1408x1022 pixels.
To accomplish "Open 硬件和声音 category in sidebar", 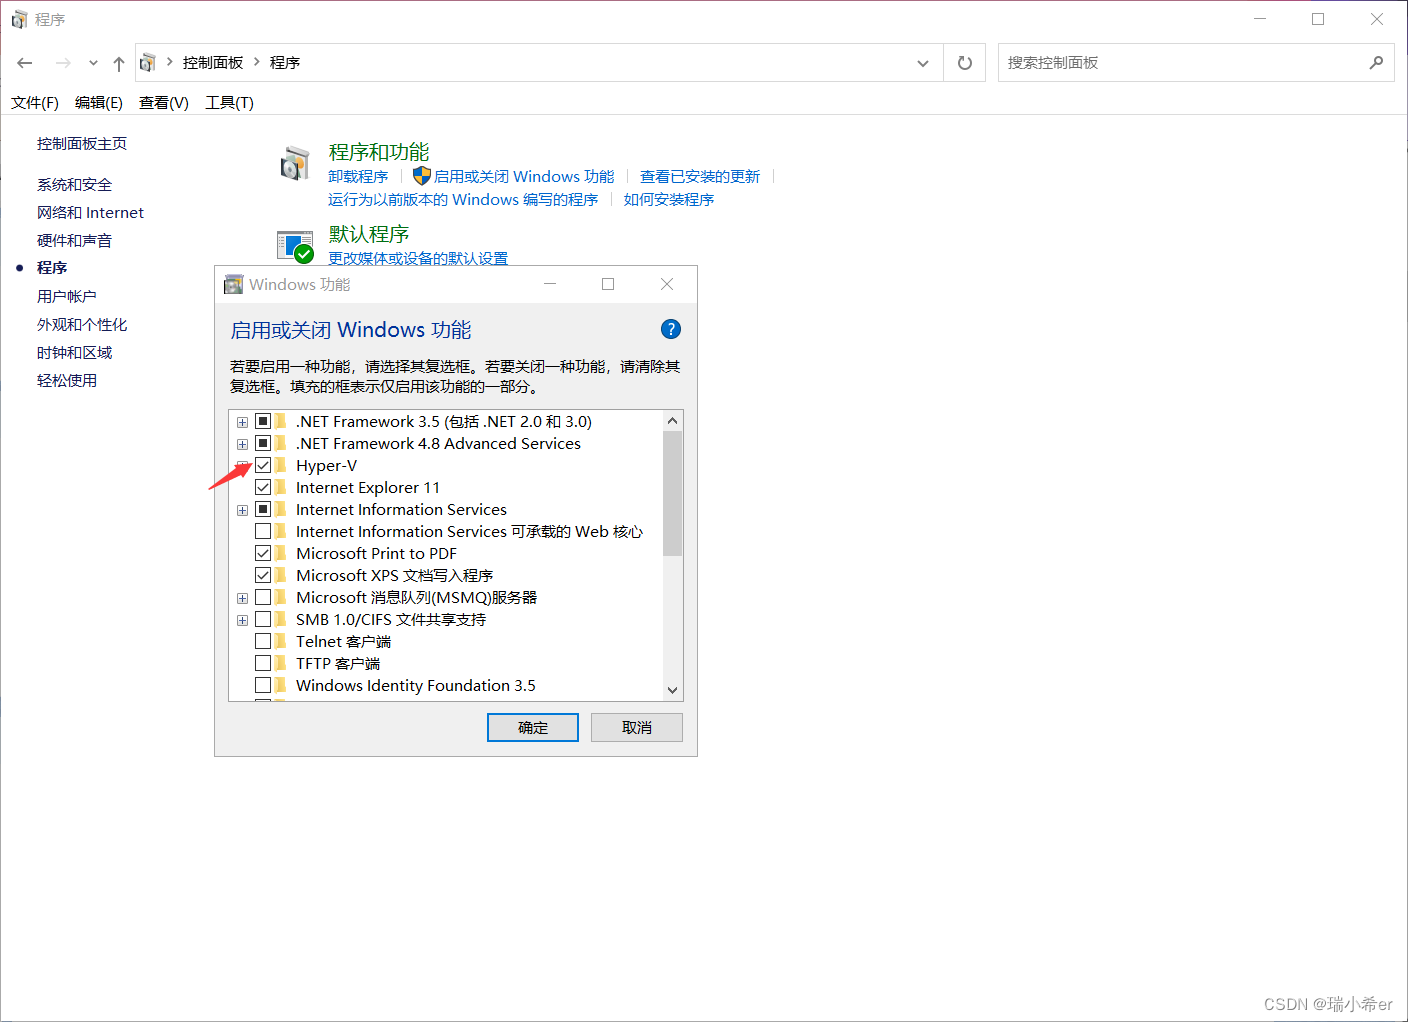I will (x=74, y=240).
